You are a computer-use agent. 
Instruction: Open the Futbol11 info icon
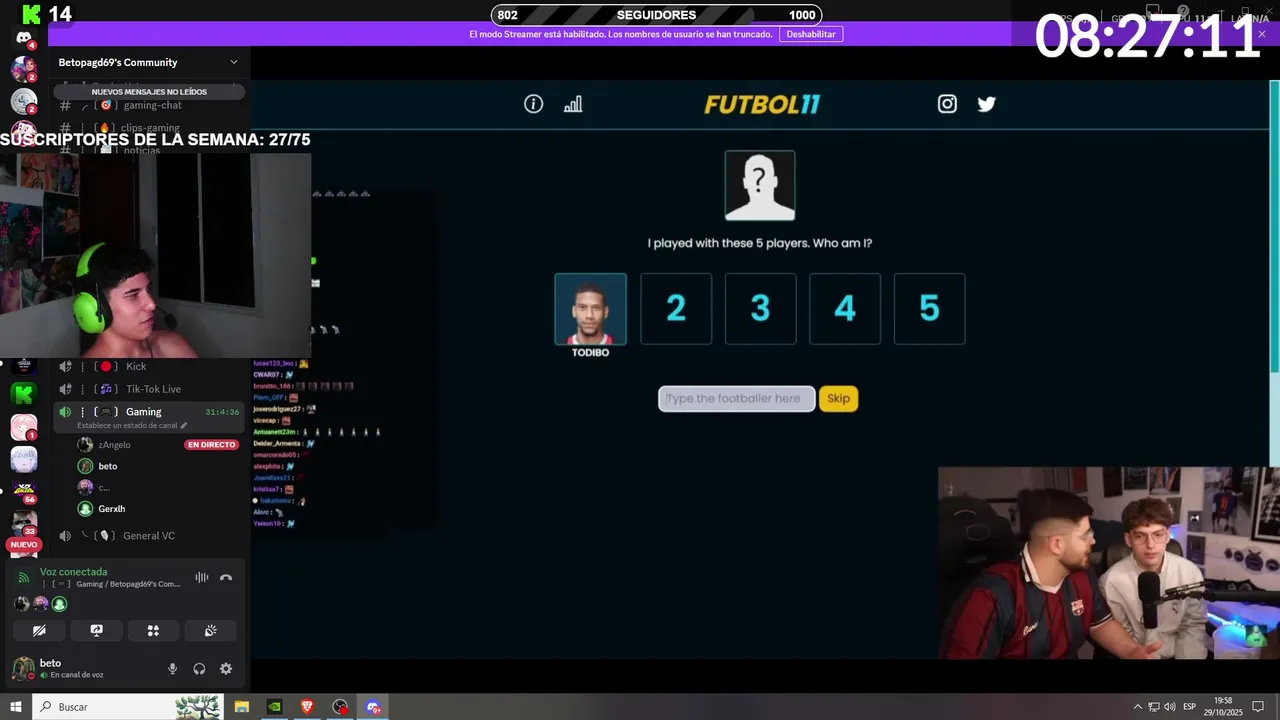click(x=533, y=104)
